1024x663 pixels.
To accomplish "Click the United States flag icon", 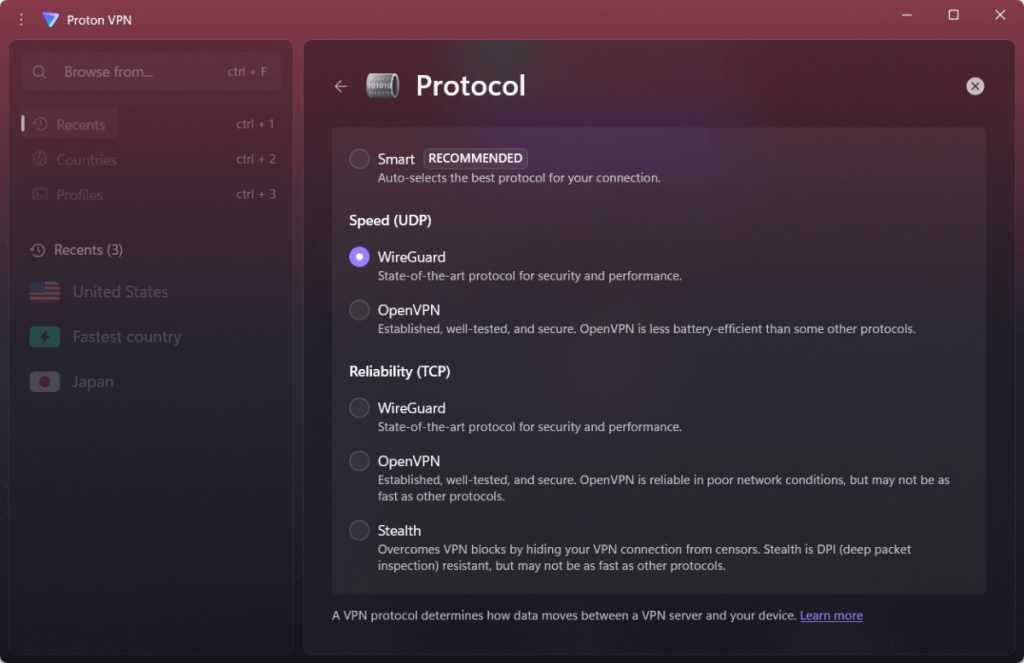I will [45, 292].
